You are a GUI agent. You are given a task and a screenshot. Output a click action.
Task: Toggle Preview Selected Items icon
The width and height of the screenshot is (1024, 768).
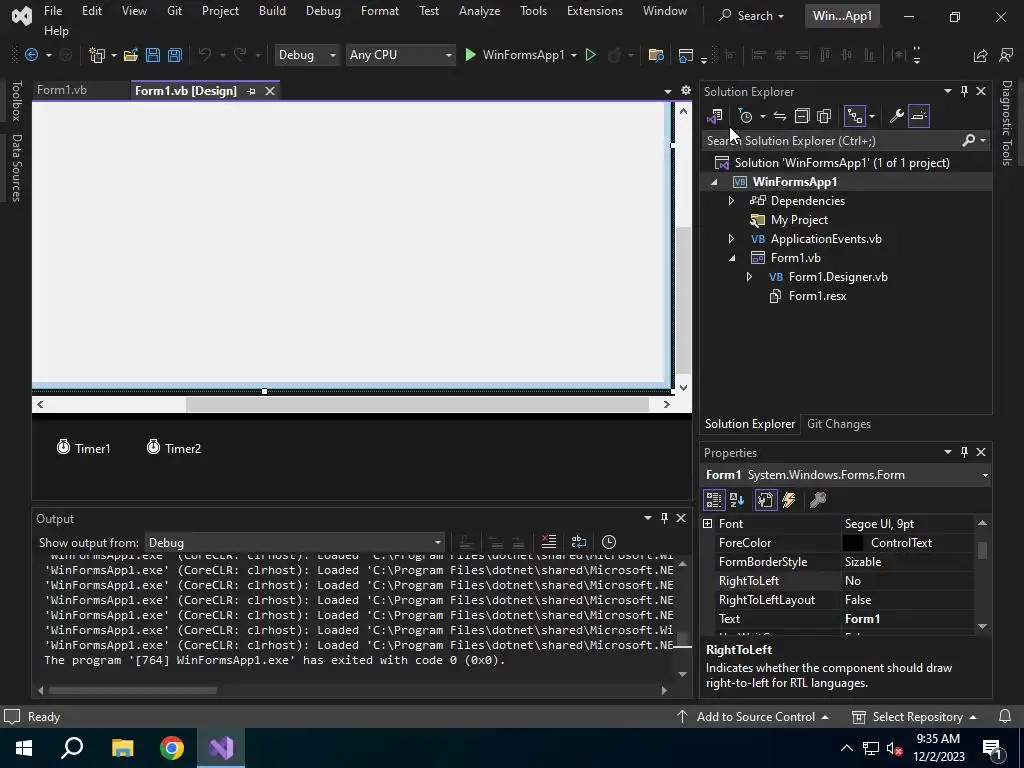pyautogui.click(x=919, y=116)
